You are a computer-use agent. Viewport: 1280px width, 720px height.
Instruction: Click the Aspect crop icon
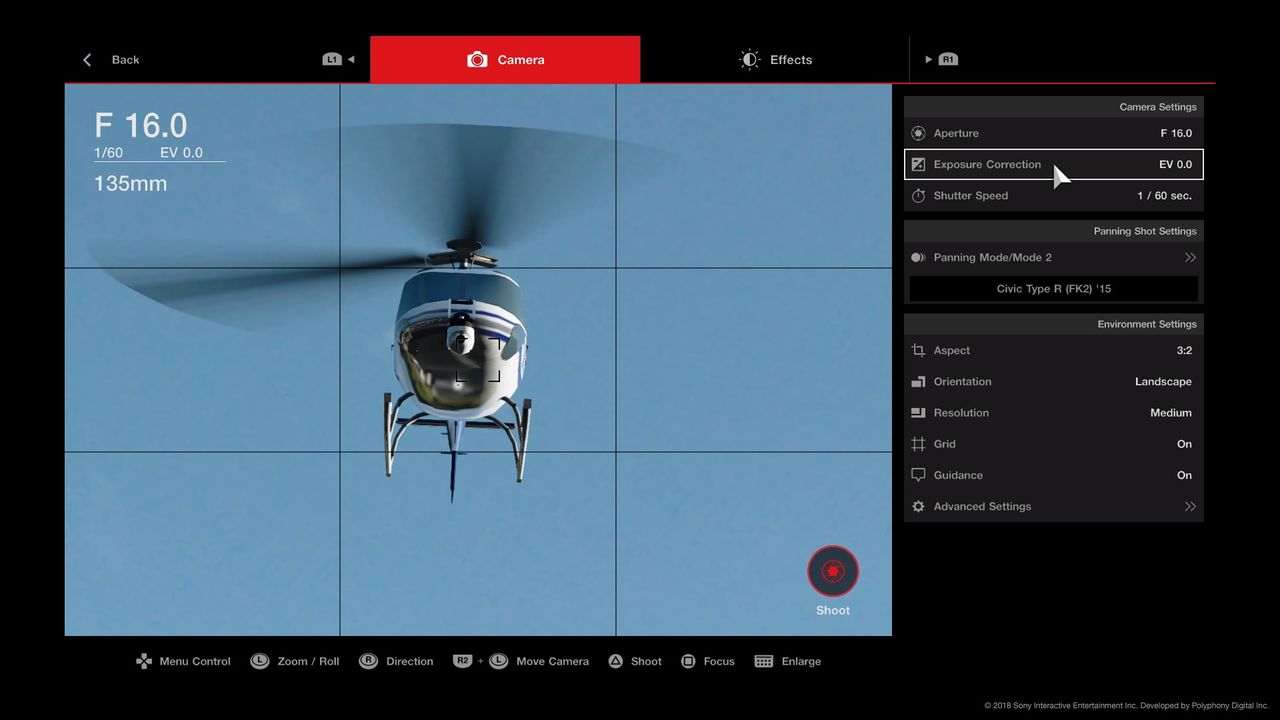[918, 351]
